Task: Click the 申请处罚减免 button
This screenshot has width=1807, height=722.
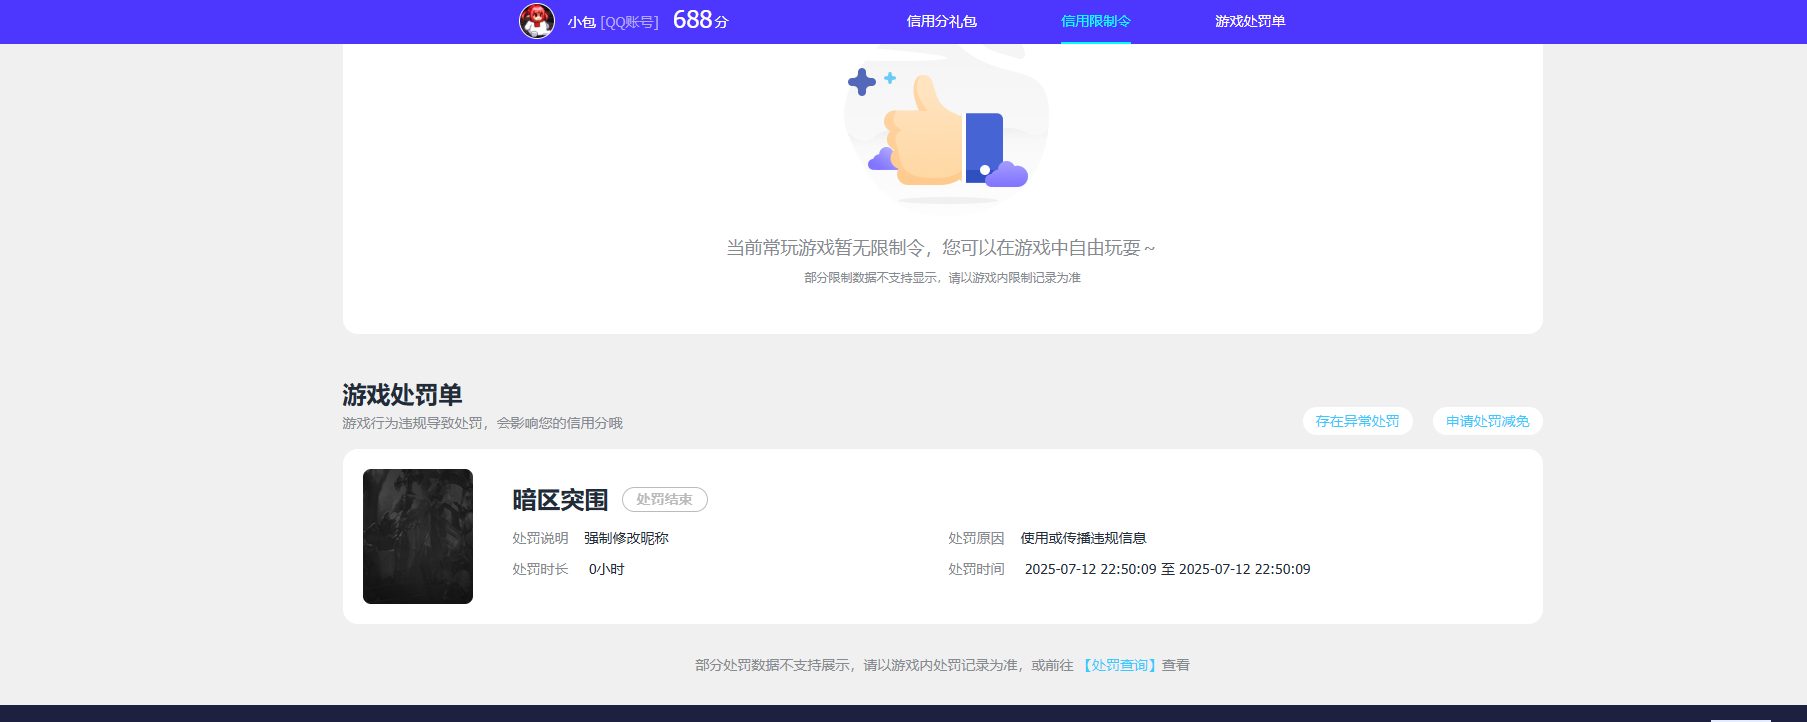Action: click(x=1488, y=421)
